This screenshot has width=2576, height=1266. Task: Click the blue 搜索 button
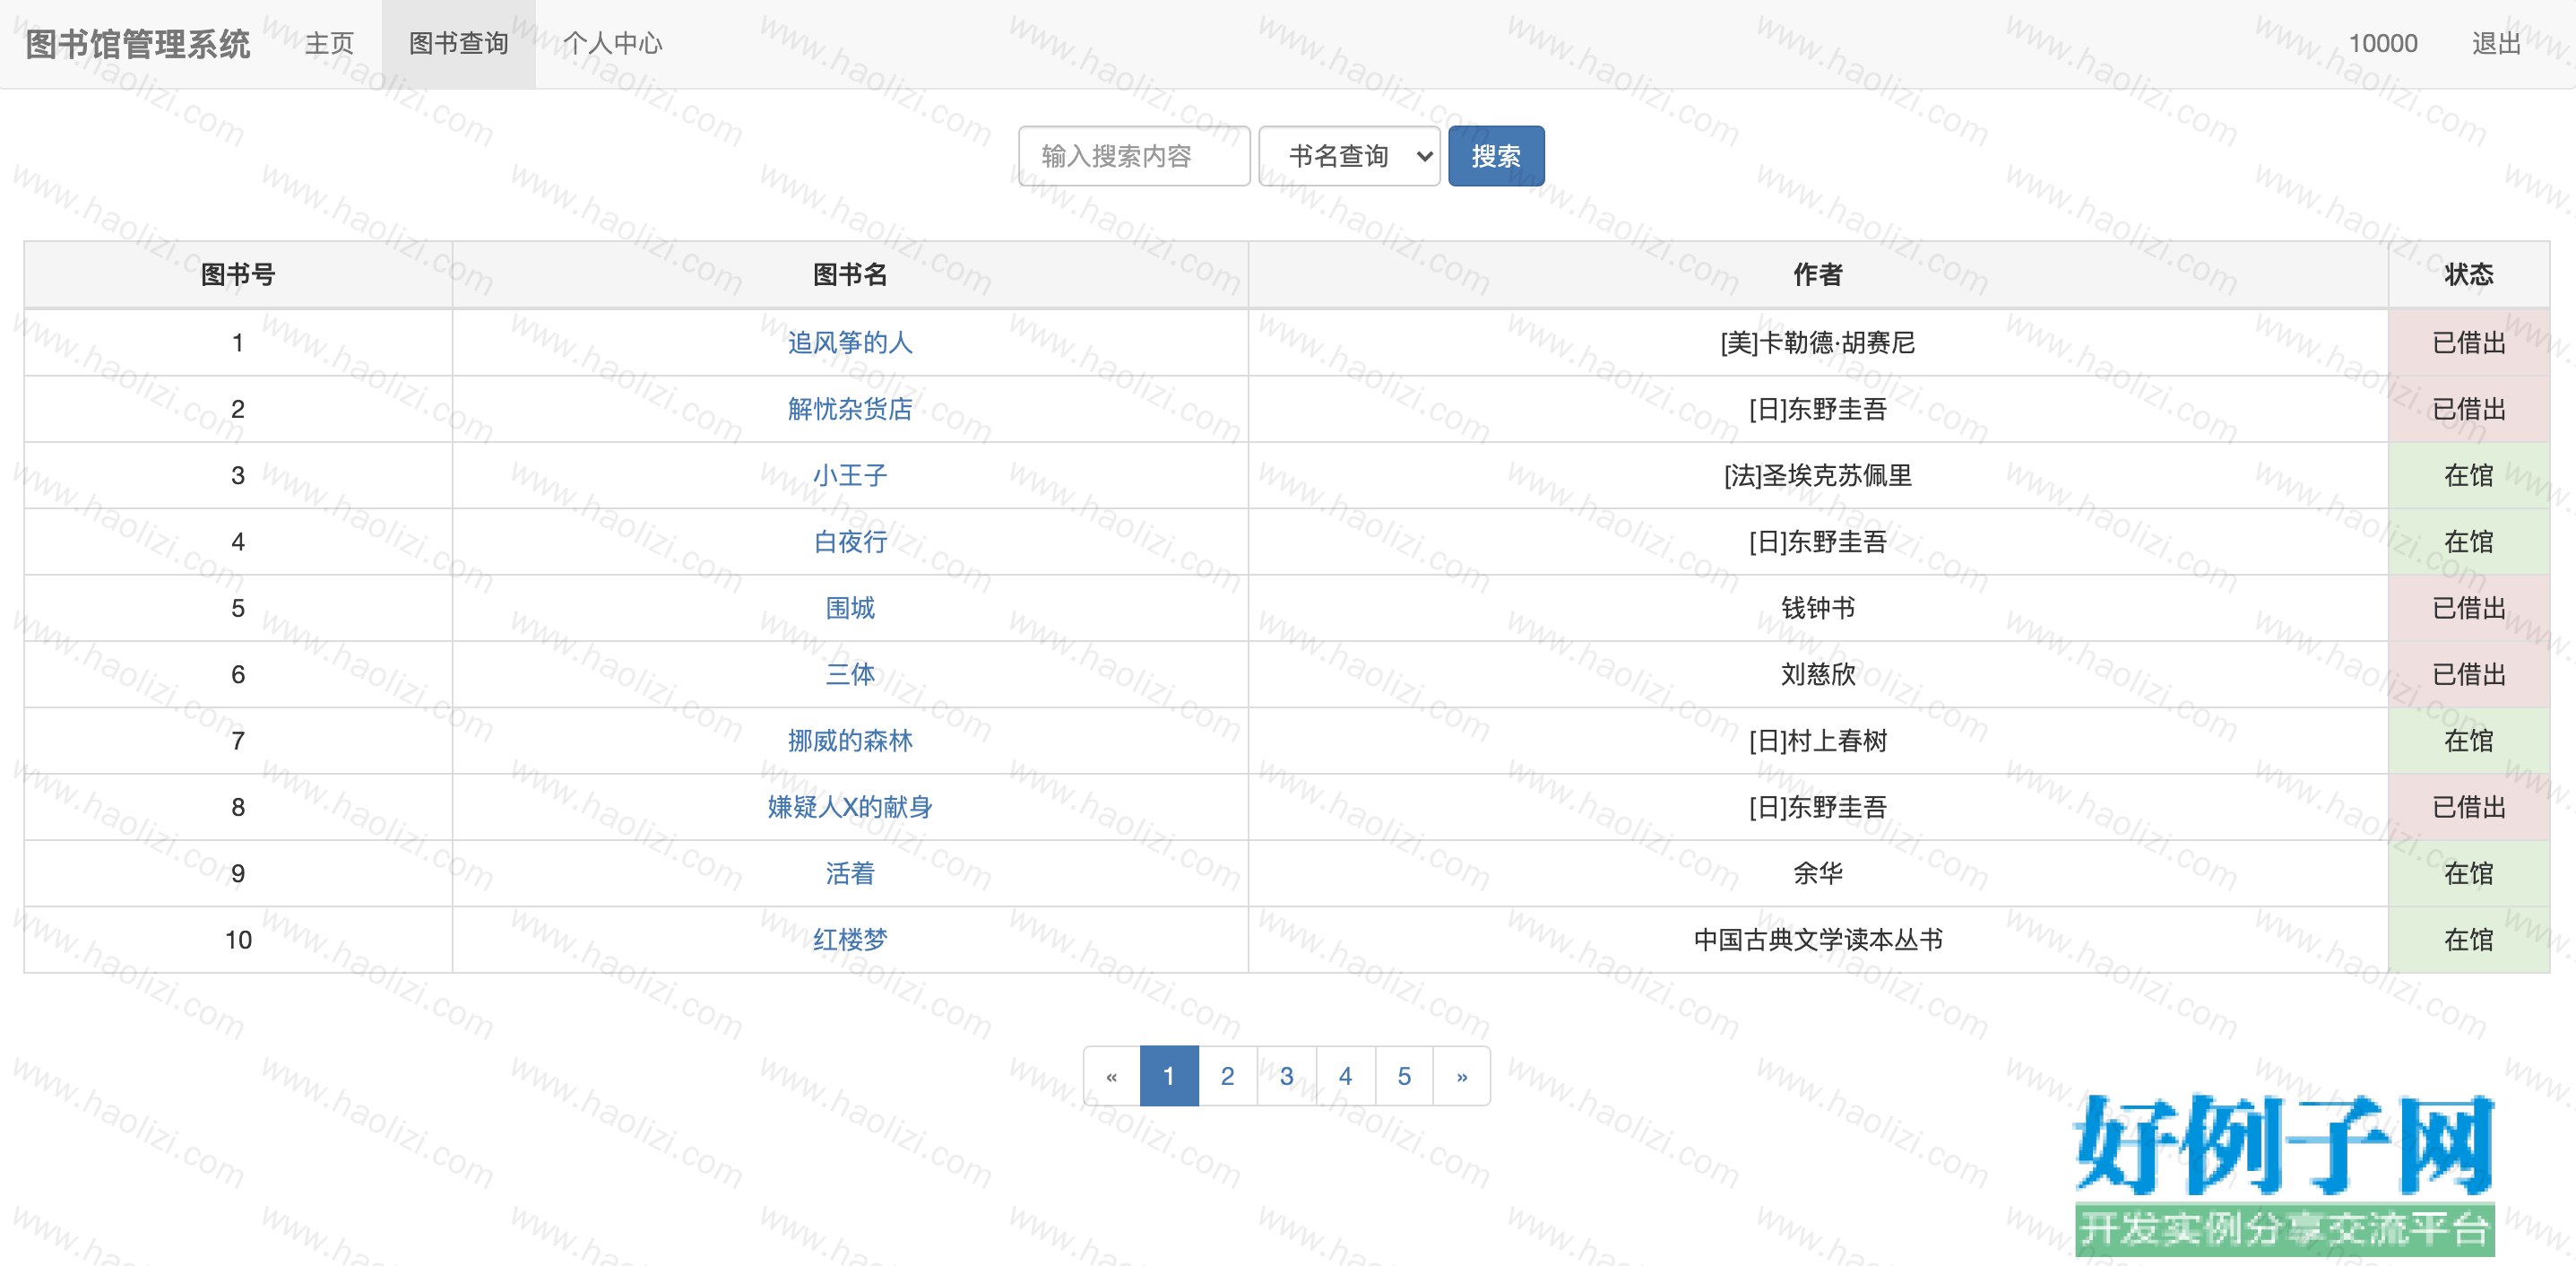point(1496,156)
